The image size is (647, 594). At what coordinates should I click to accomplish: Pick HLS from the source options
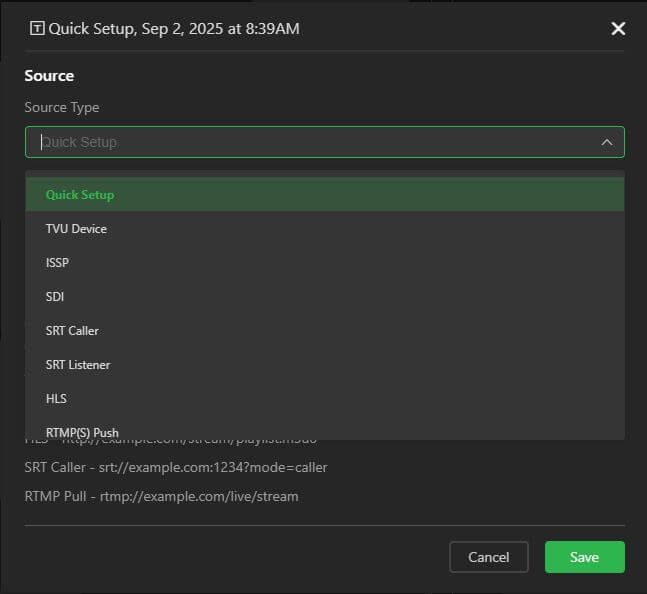pos(56,399)
